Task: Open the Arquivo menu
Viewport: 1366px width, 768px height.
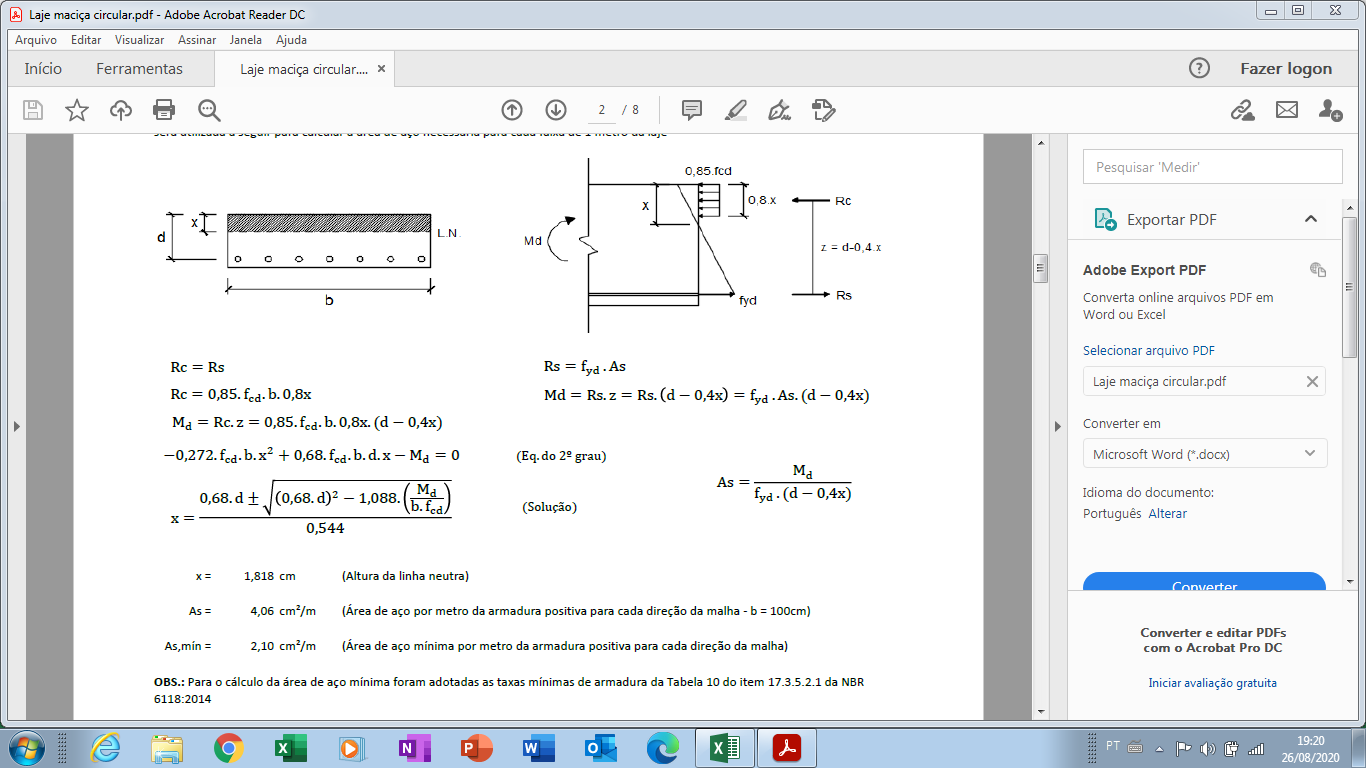Action: click(x=36, y=40)
